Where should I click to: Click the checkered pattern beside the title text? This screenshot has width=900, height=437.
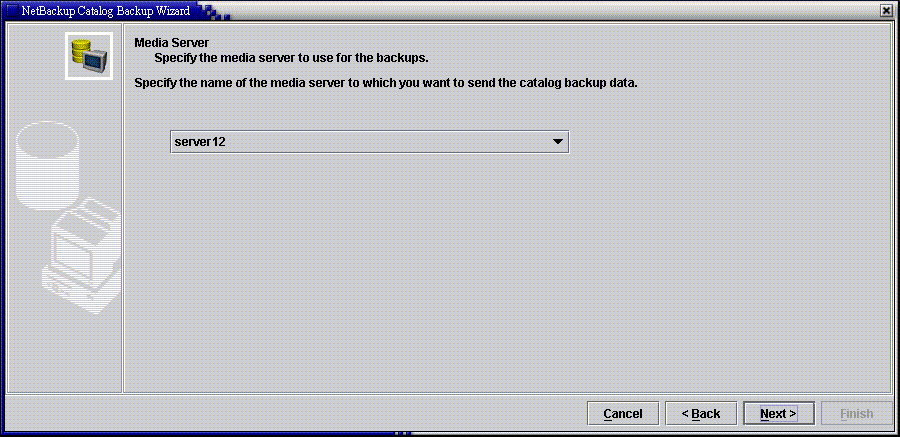(x=214, y=10)
